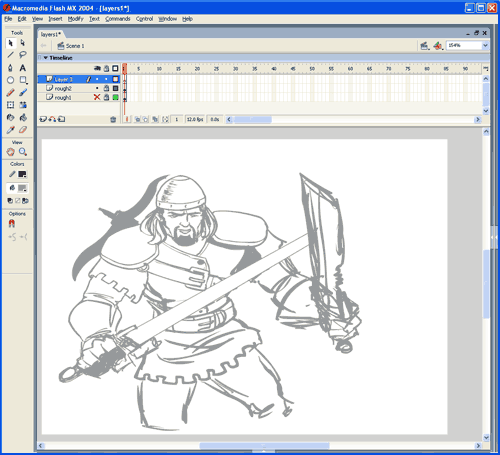Click the playhead at frame 1

point(124,69)
